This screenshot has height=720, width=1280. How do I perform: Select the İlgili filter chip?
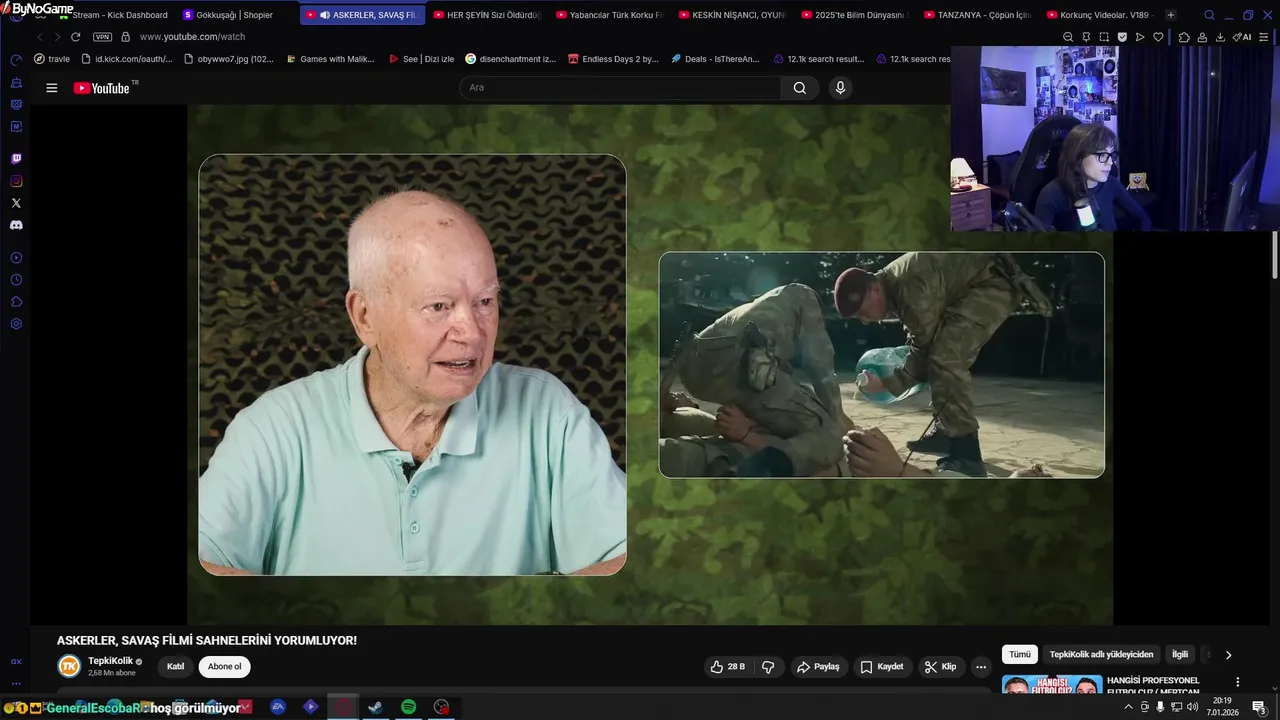pyautogui.click(x=1180, y=654)
